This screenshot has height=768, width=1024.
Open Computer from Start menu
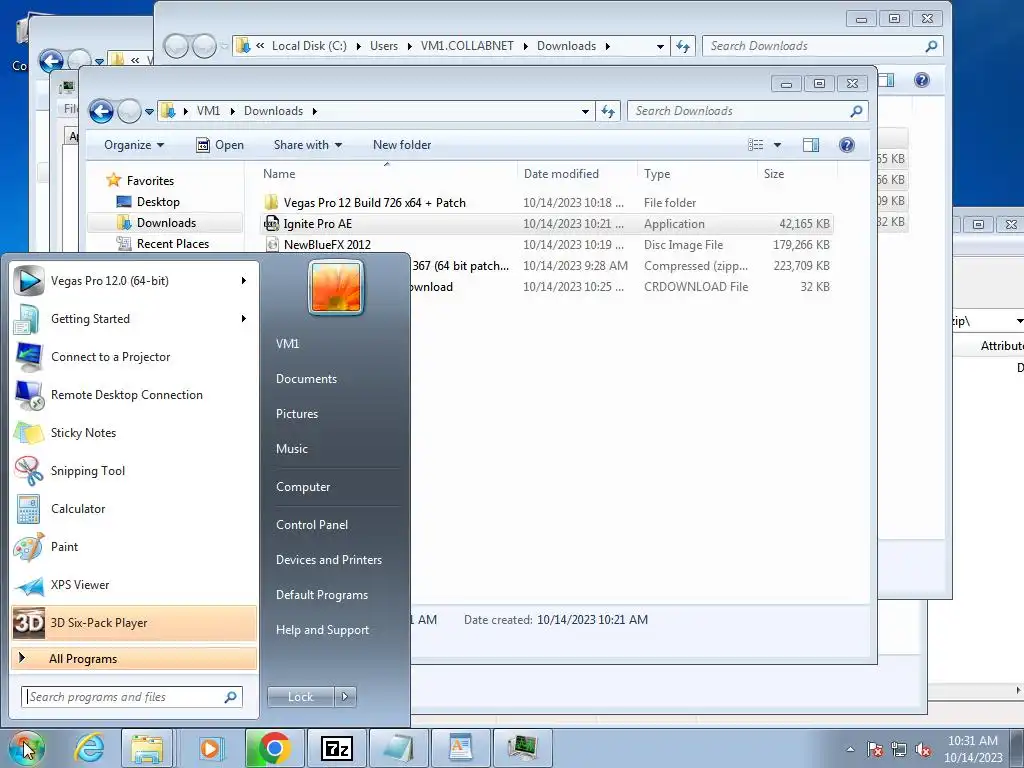click(303, 487)
